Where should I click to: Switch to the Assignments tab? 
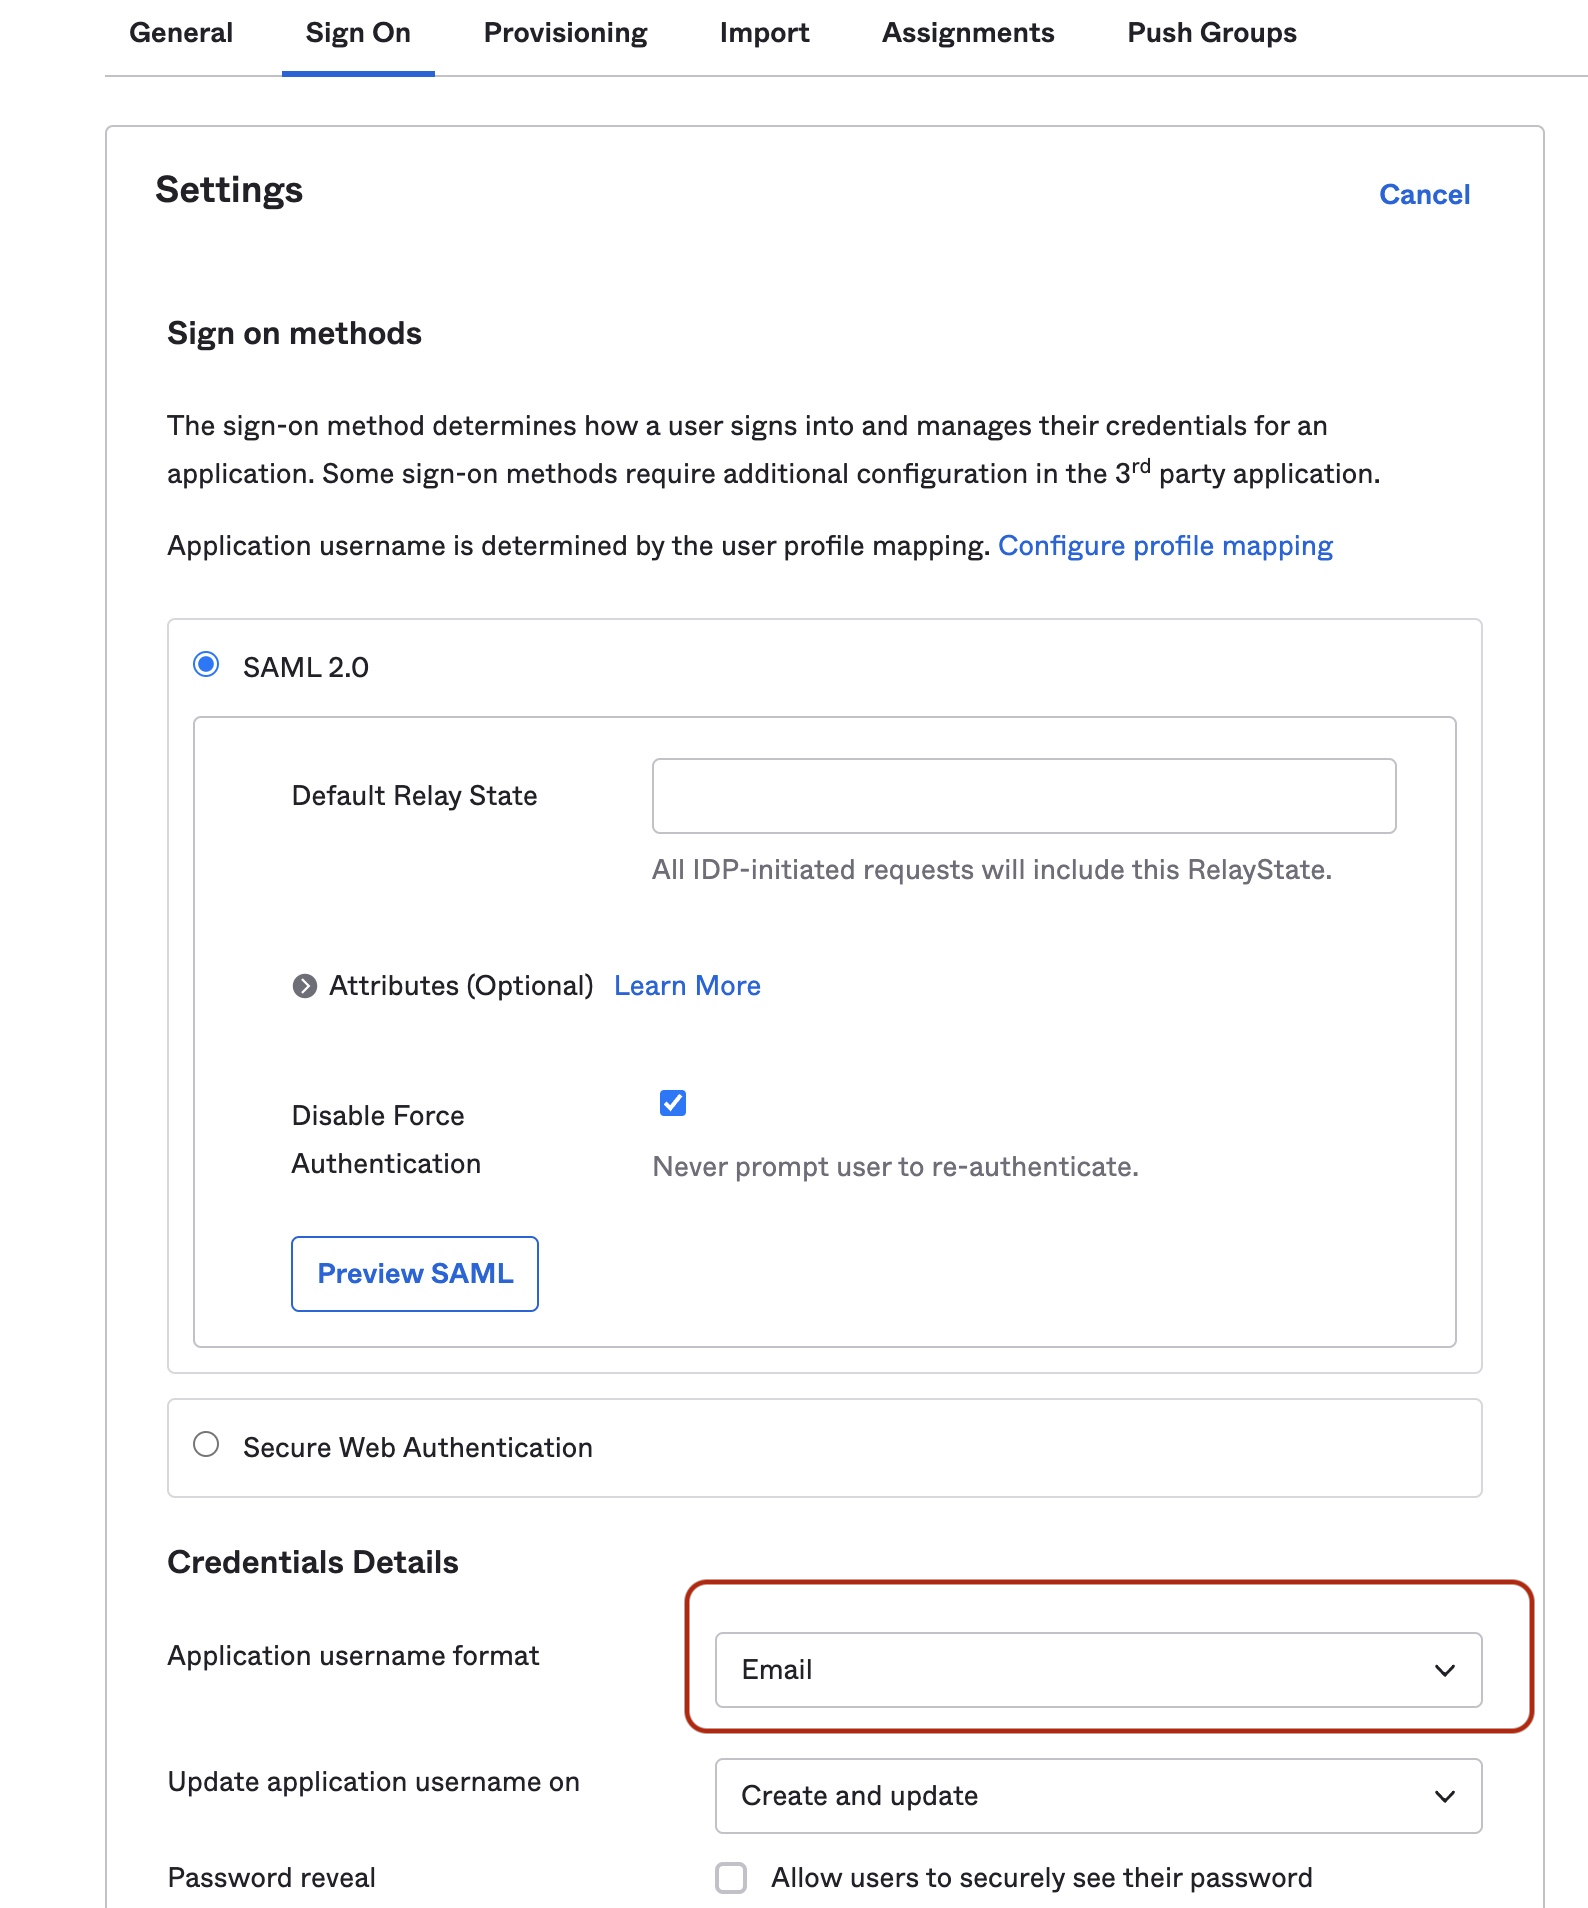tap(967, 33)
